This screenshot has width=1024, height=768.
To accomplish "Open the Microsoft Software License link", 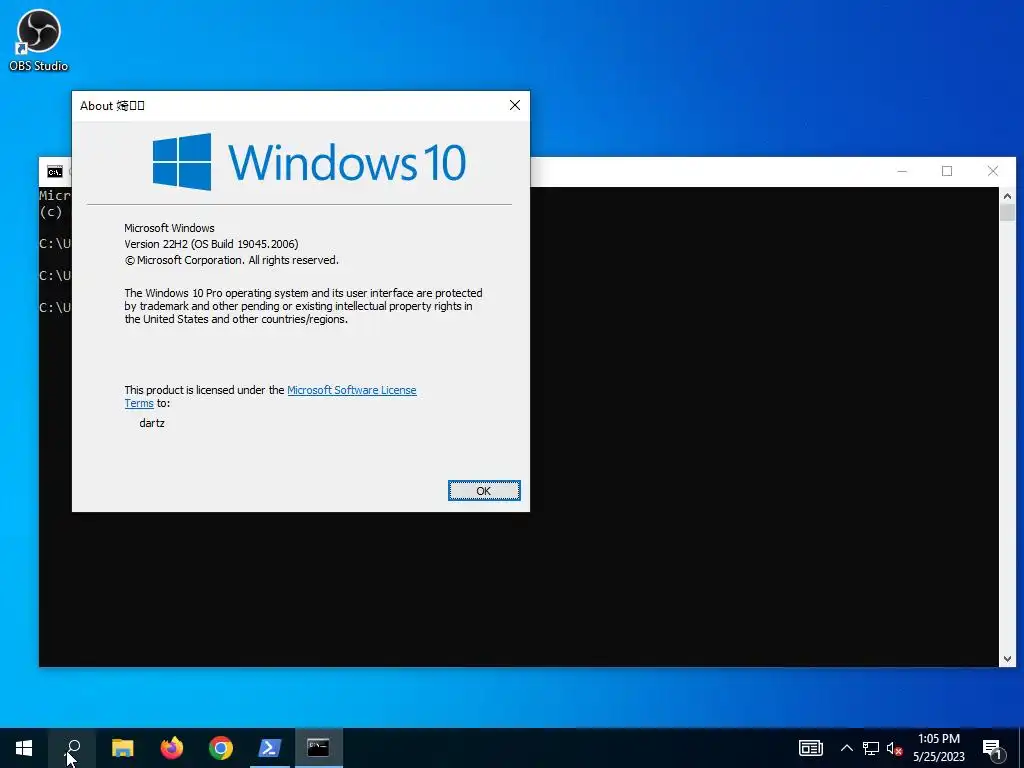I will [x=351, y=390].
